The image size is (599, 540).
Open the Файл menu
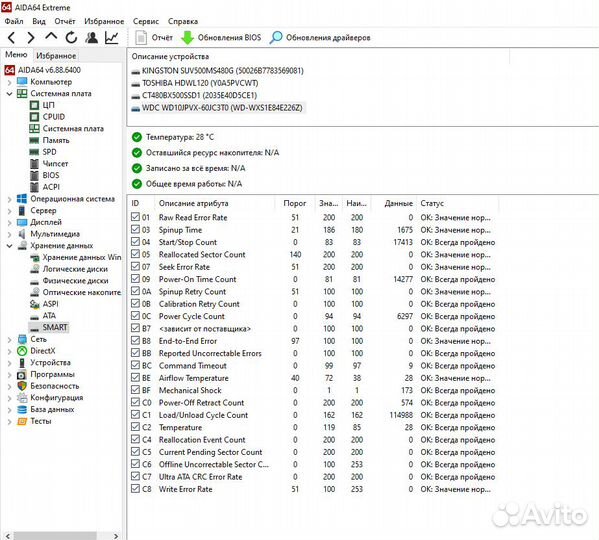[x=14, y=21]
